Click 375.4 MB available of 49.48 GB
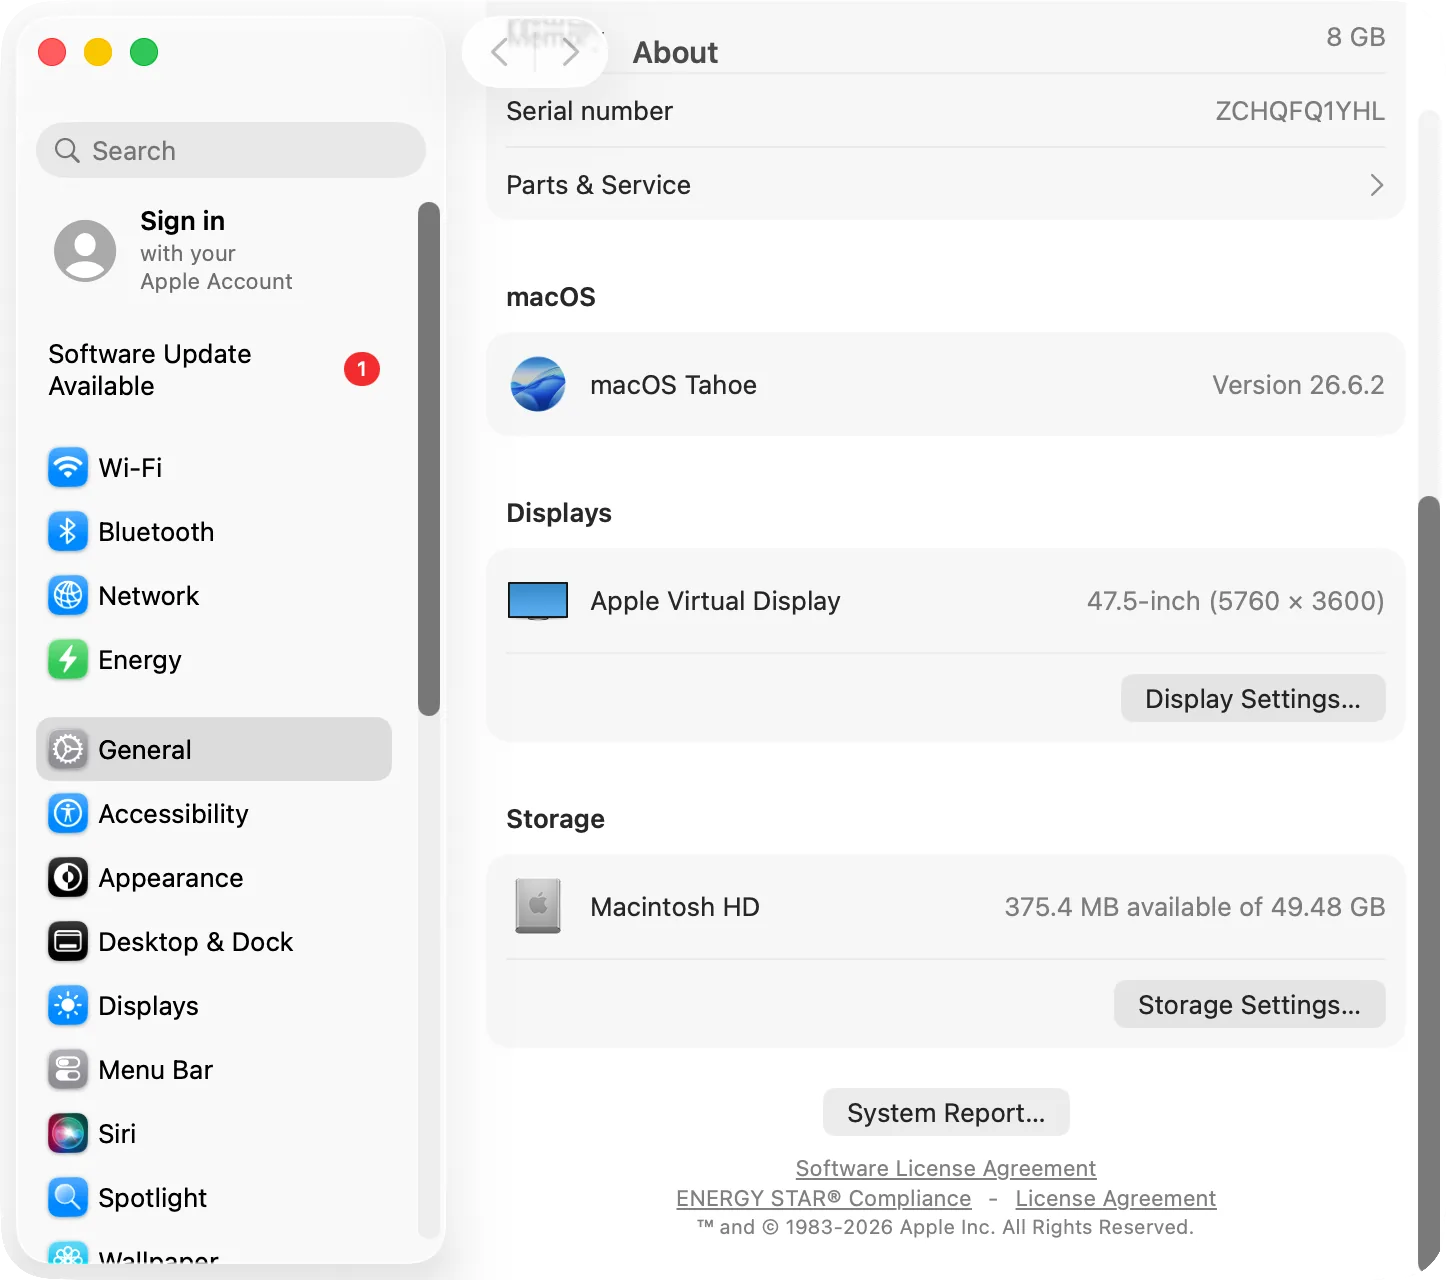 tap(1195, 907)
